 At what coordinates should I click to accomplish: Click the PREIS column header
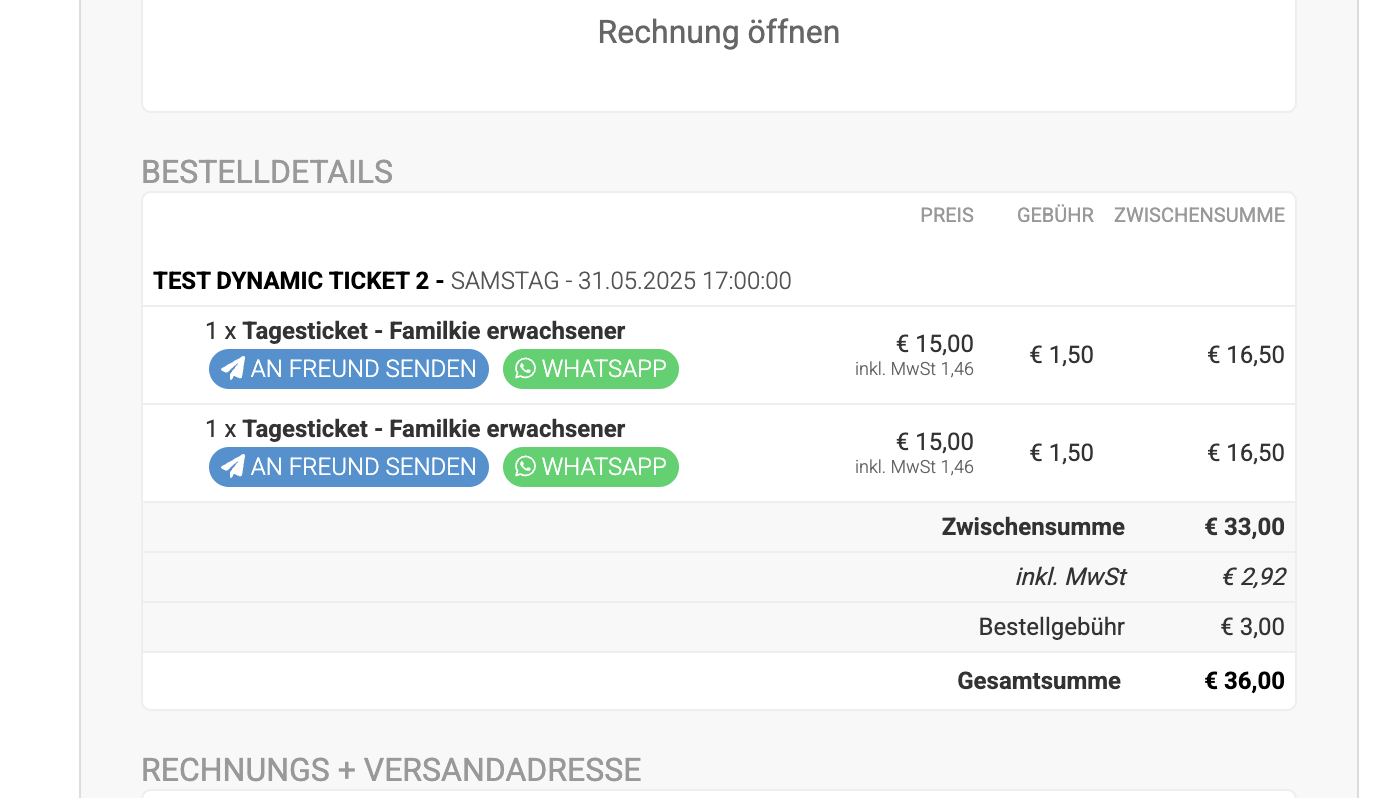[946, 215]
